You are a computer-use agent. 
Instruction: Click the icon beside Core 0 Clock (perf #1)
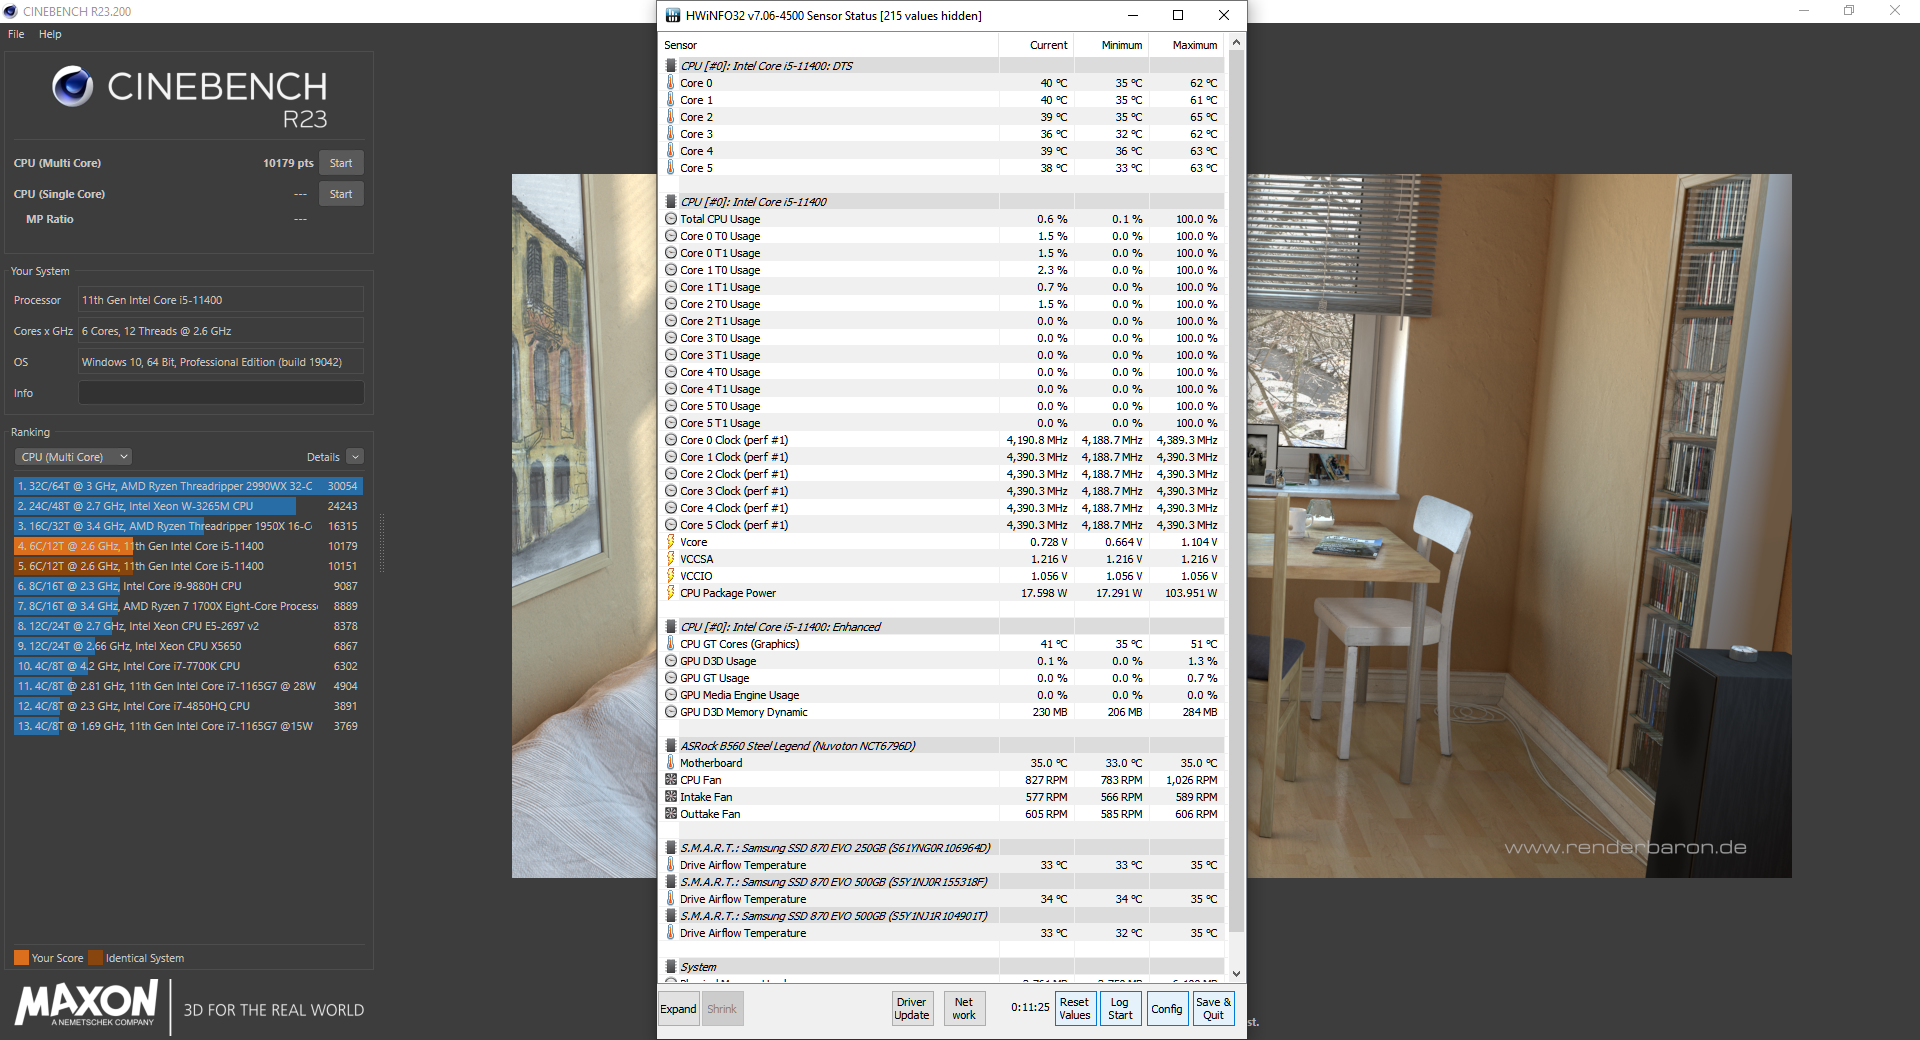coord(671,440)
